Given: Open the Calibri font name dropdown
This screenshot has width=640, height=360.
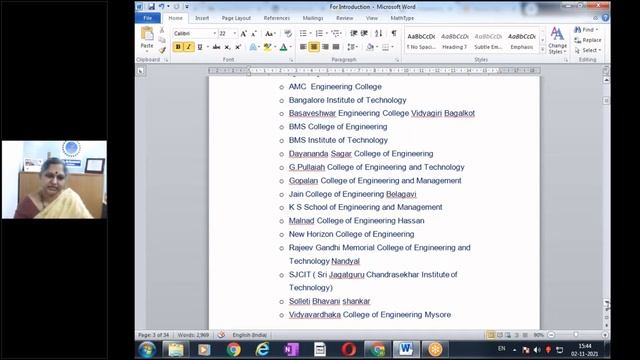Looking at the screenshot, I should (215, 33).
